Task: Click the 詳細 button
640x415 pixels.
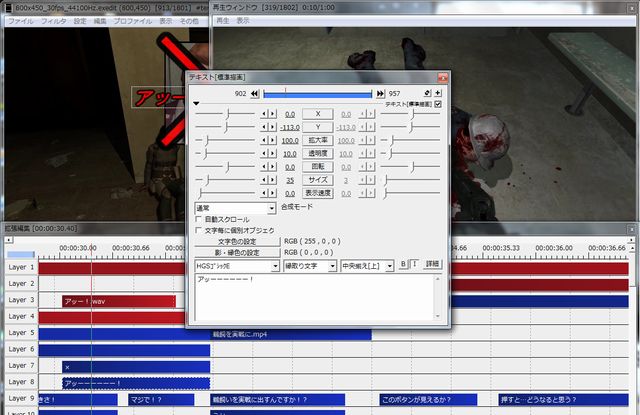Action: (x=432, y=264)
